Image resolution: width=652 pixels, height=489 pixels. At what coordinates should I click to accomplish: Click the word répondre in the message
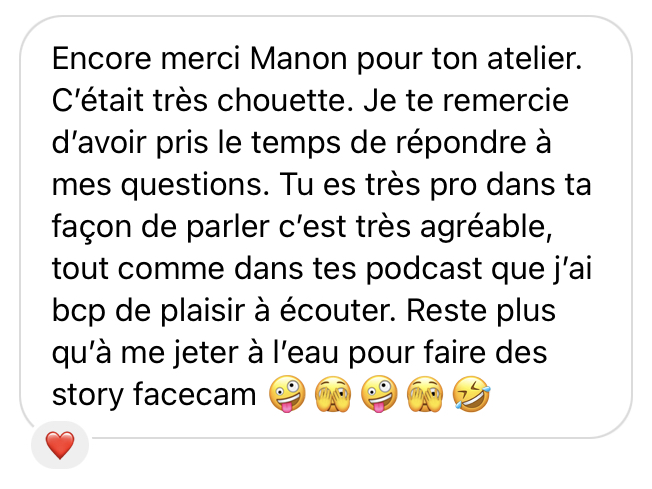point(461,143)
